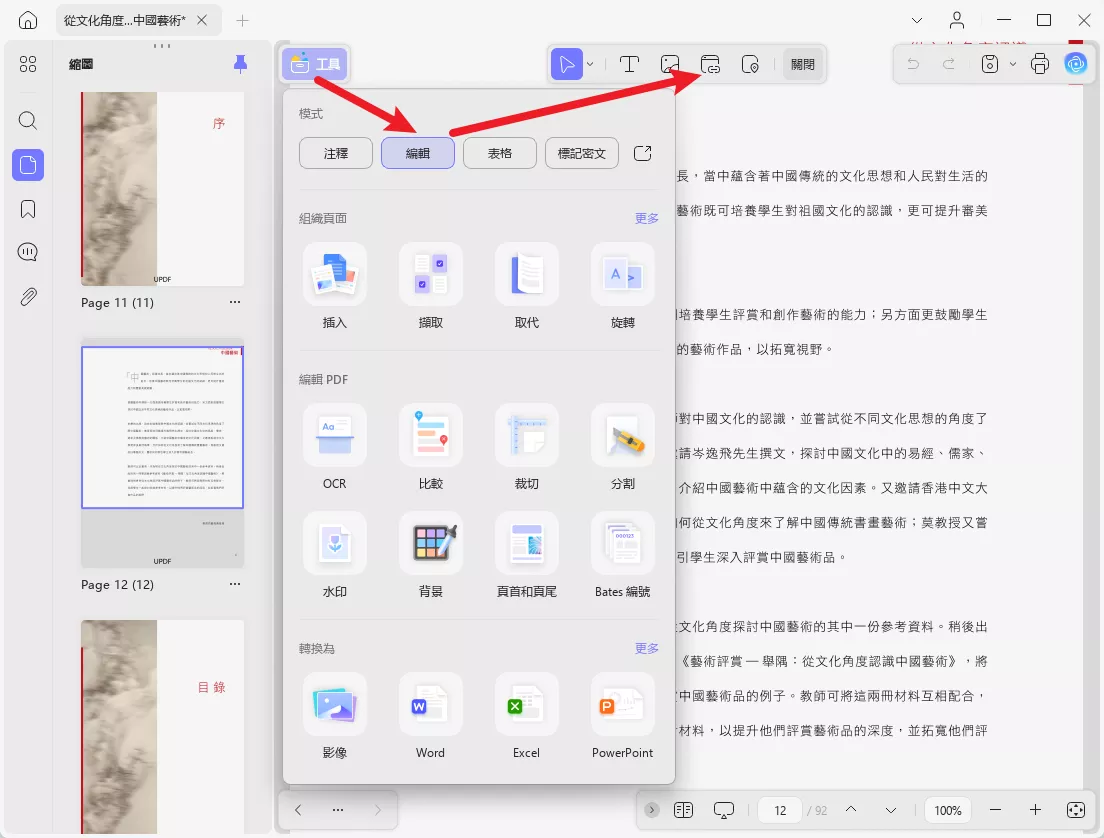Start slideshow presentation icon

[x=723, y=811]
